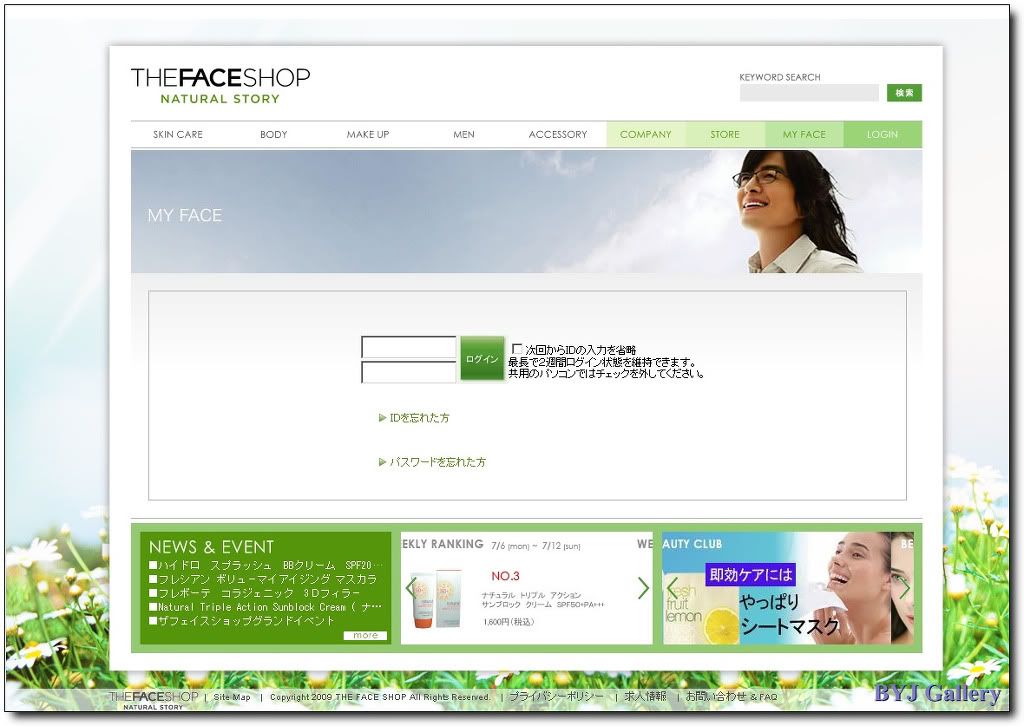Open the MEN menu
1024x726 pixels.
click(x=464, y=134)
